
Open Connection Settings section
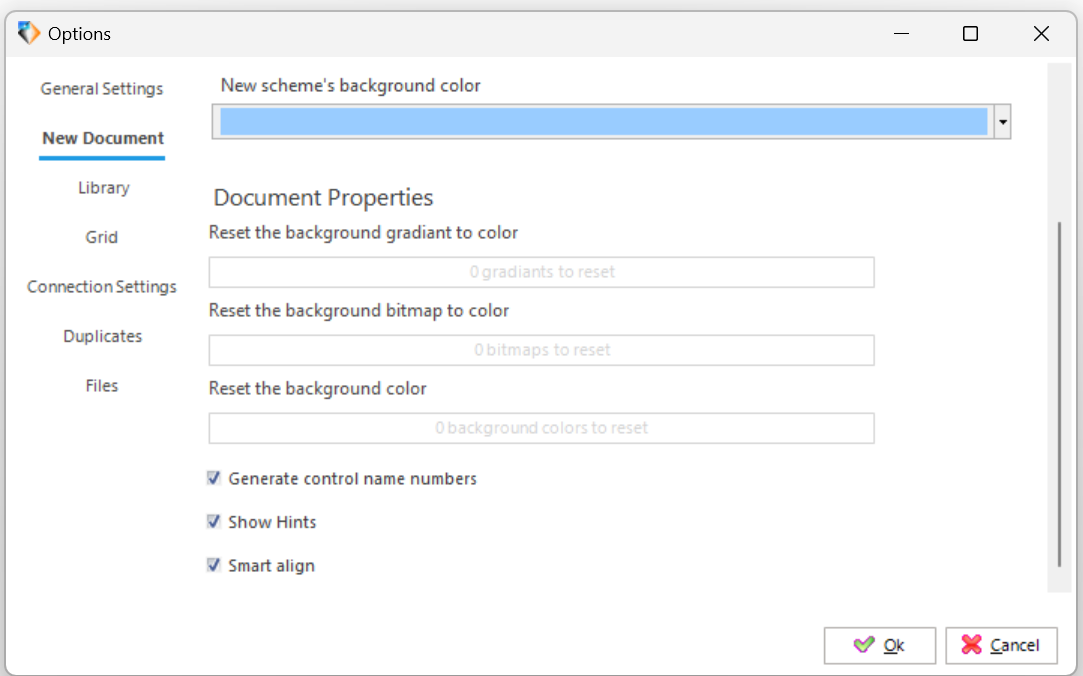point(102,287)
